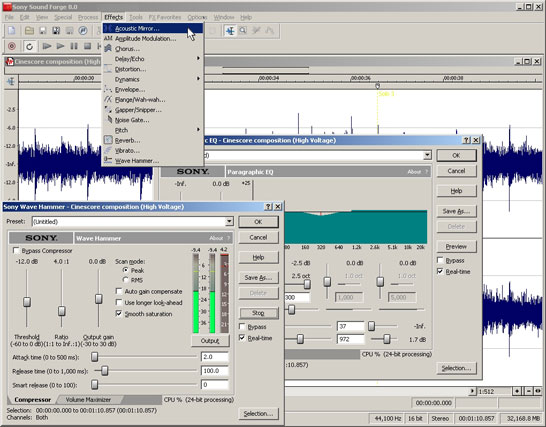Select the Envelope tool beside the Pencil
The image size is (546, 427).
point(270,31)
